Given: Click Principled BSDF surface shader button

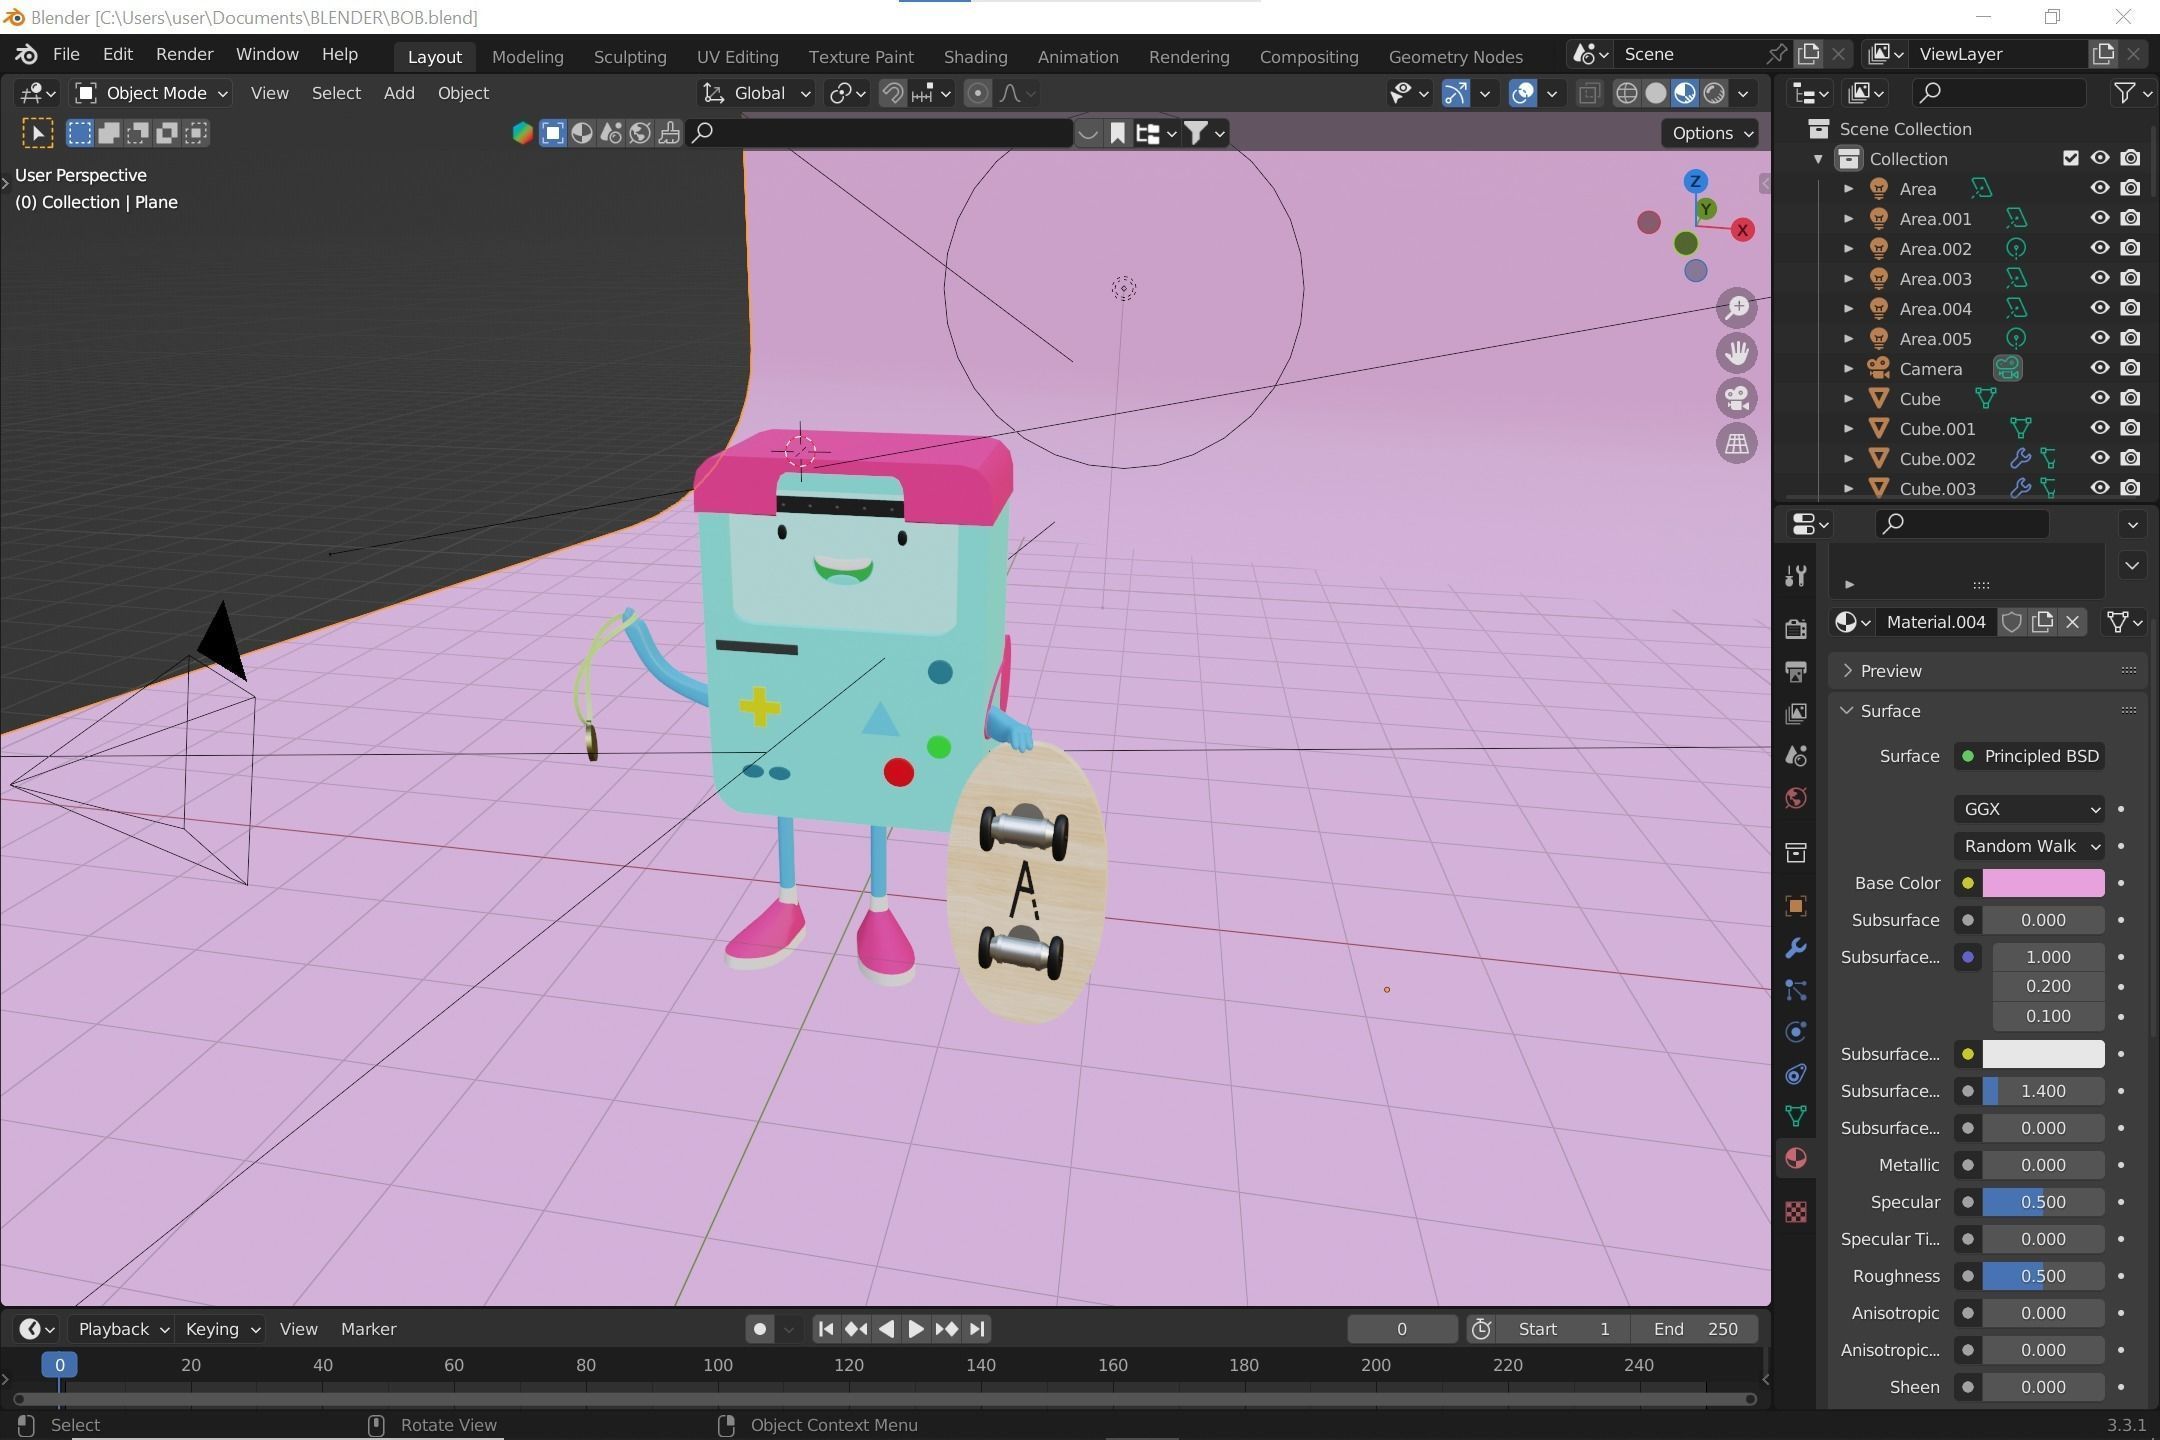Looking at the screenshot, I should pyautogui.click(x=2029, y=756).
